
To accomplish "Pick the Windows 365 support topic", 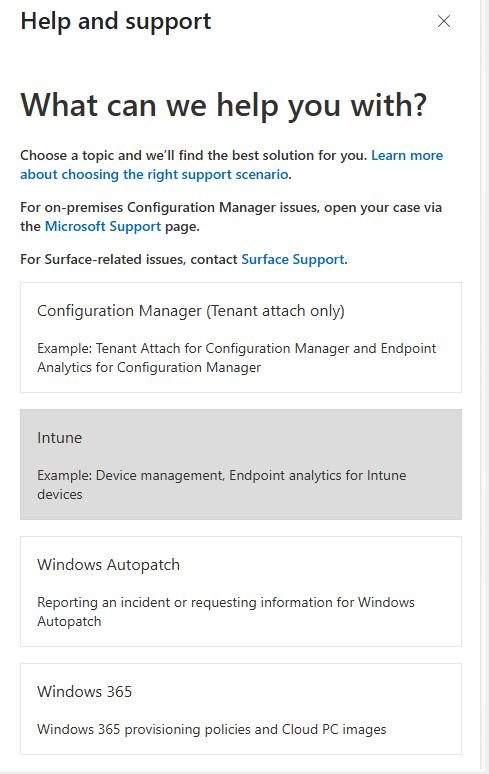I will coord(241,709).
